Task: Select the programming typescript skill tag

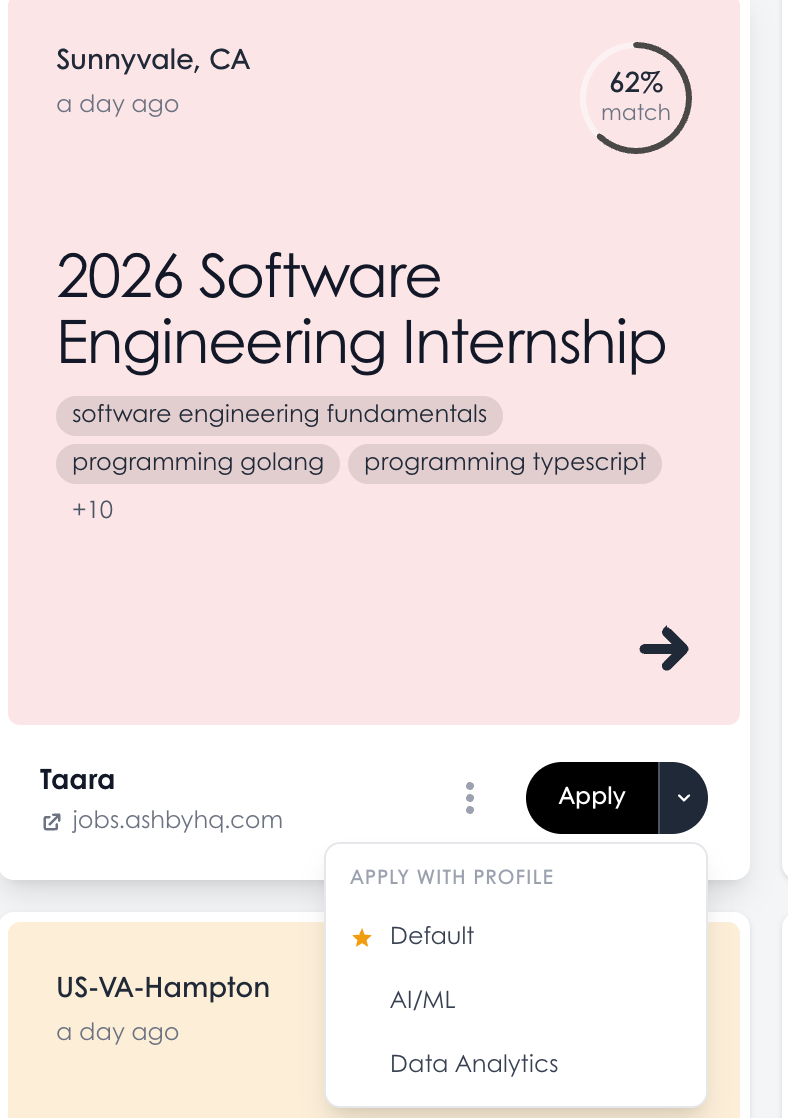Action: pos(504,463)
